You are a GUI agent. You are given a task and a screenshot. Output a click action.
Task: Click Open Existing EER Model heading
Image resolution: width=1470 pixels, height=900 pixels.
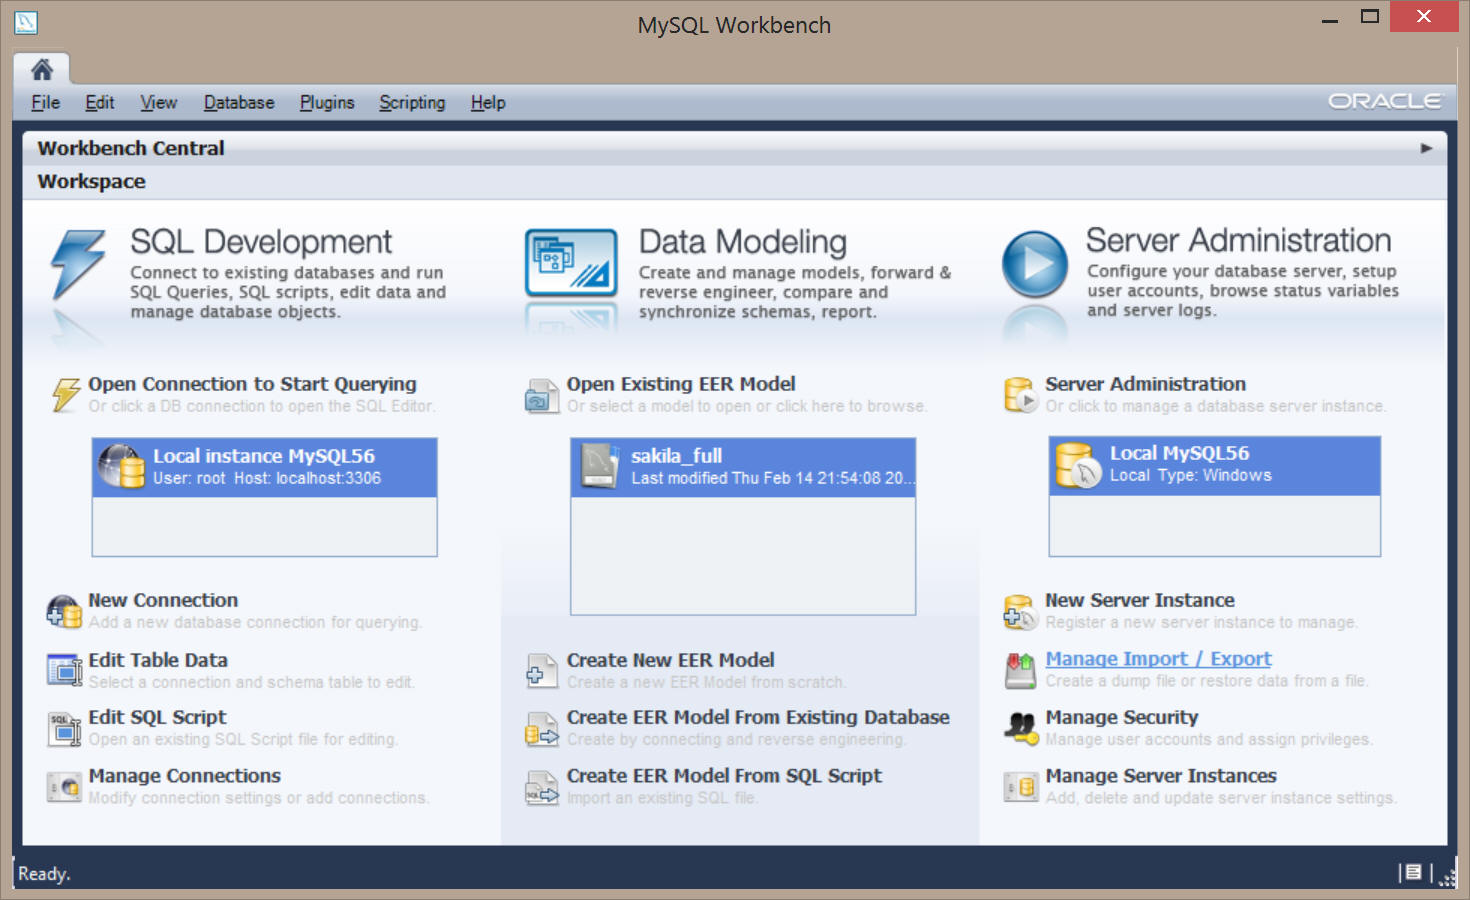[x=681, y=384]
